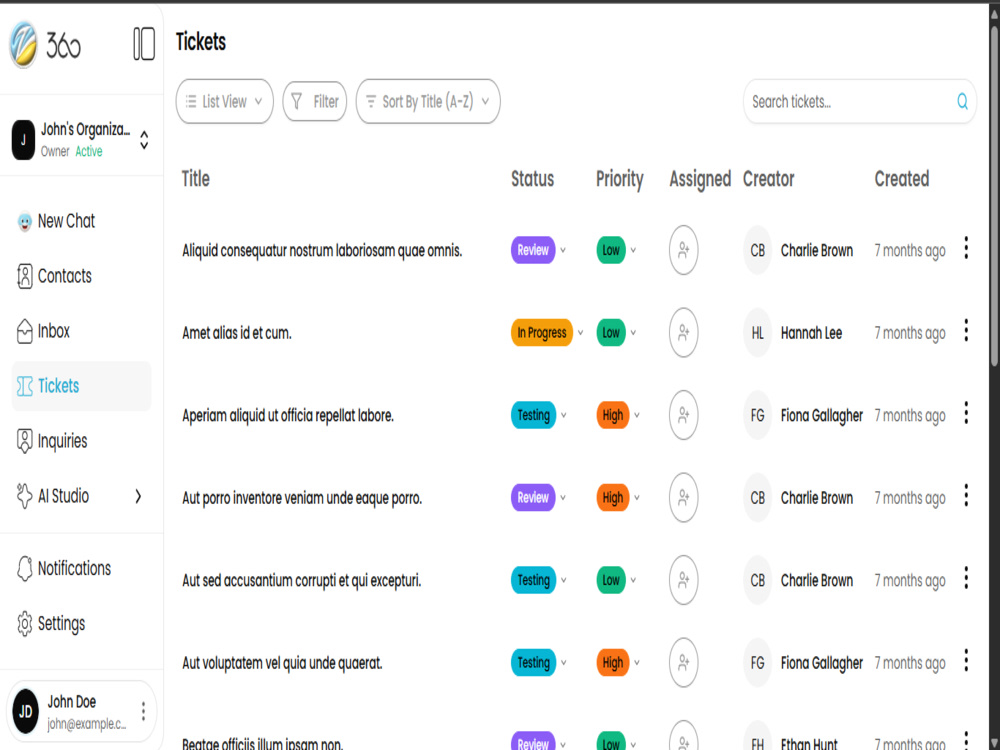Click the Priority column header
Image resolution: width=1000 pixels, height=750 pixels.
(x=619, y=179)
